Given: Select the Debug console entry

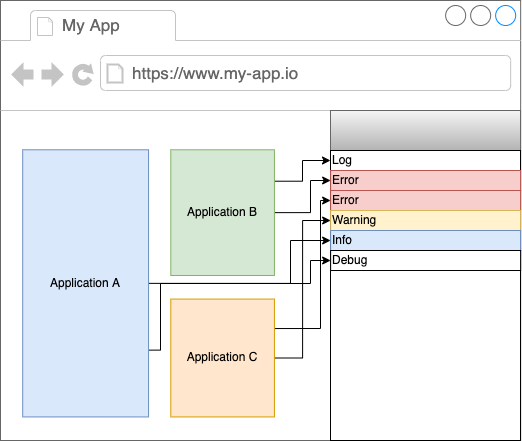Looking at the screenshot, I should (x=425, y=260).
